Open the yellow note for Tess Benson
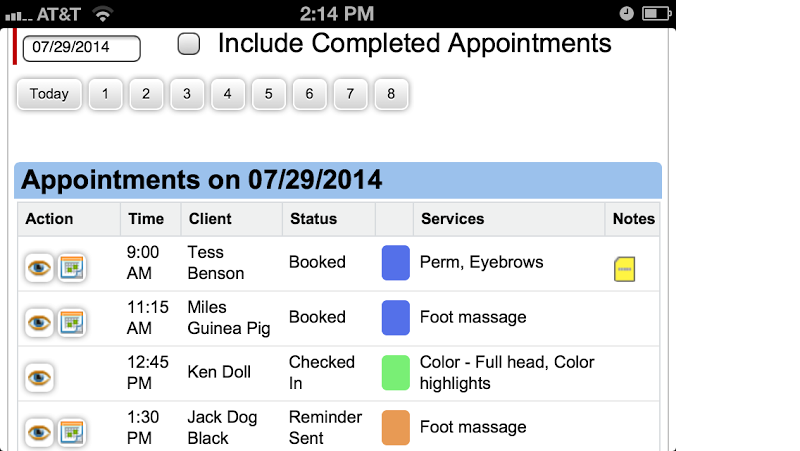The image size is (800, 451). point(624,269)
